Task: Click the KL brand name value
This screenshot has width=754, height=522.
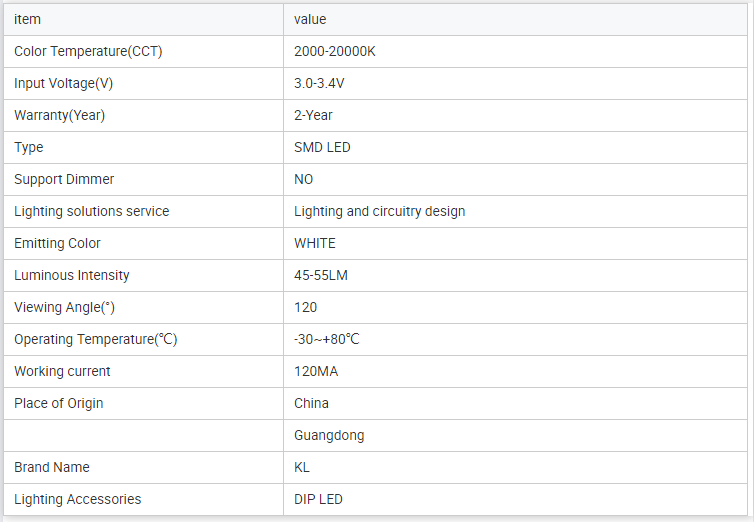Action: 303,467
